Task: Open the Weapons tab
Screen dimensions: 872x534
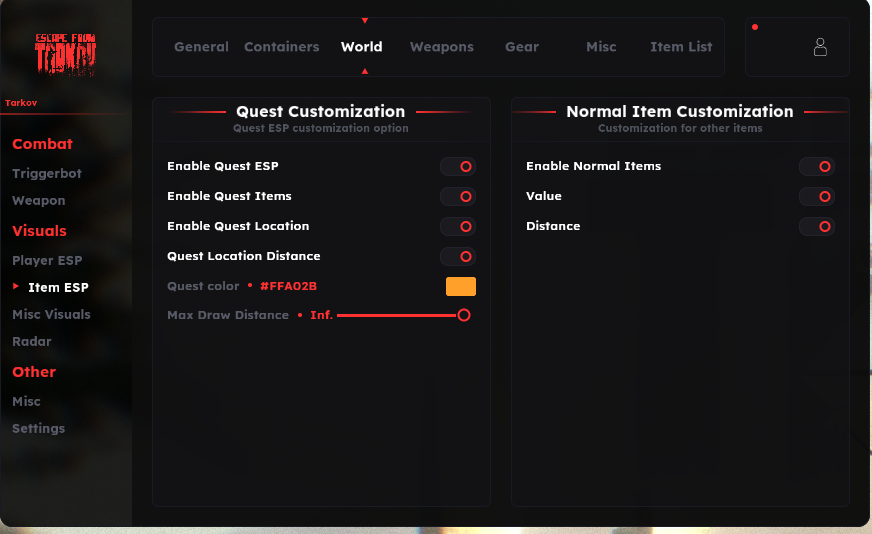Action: click(441, 47)
